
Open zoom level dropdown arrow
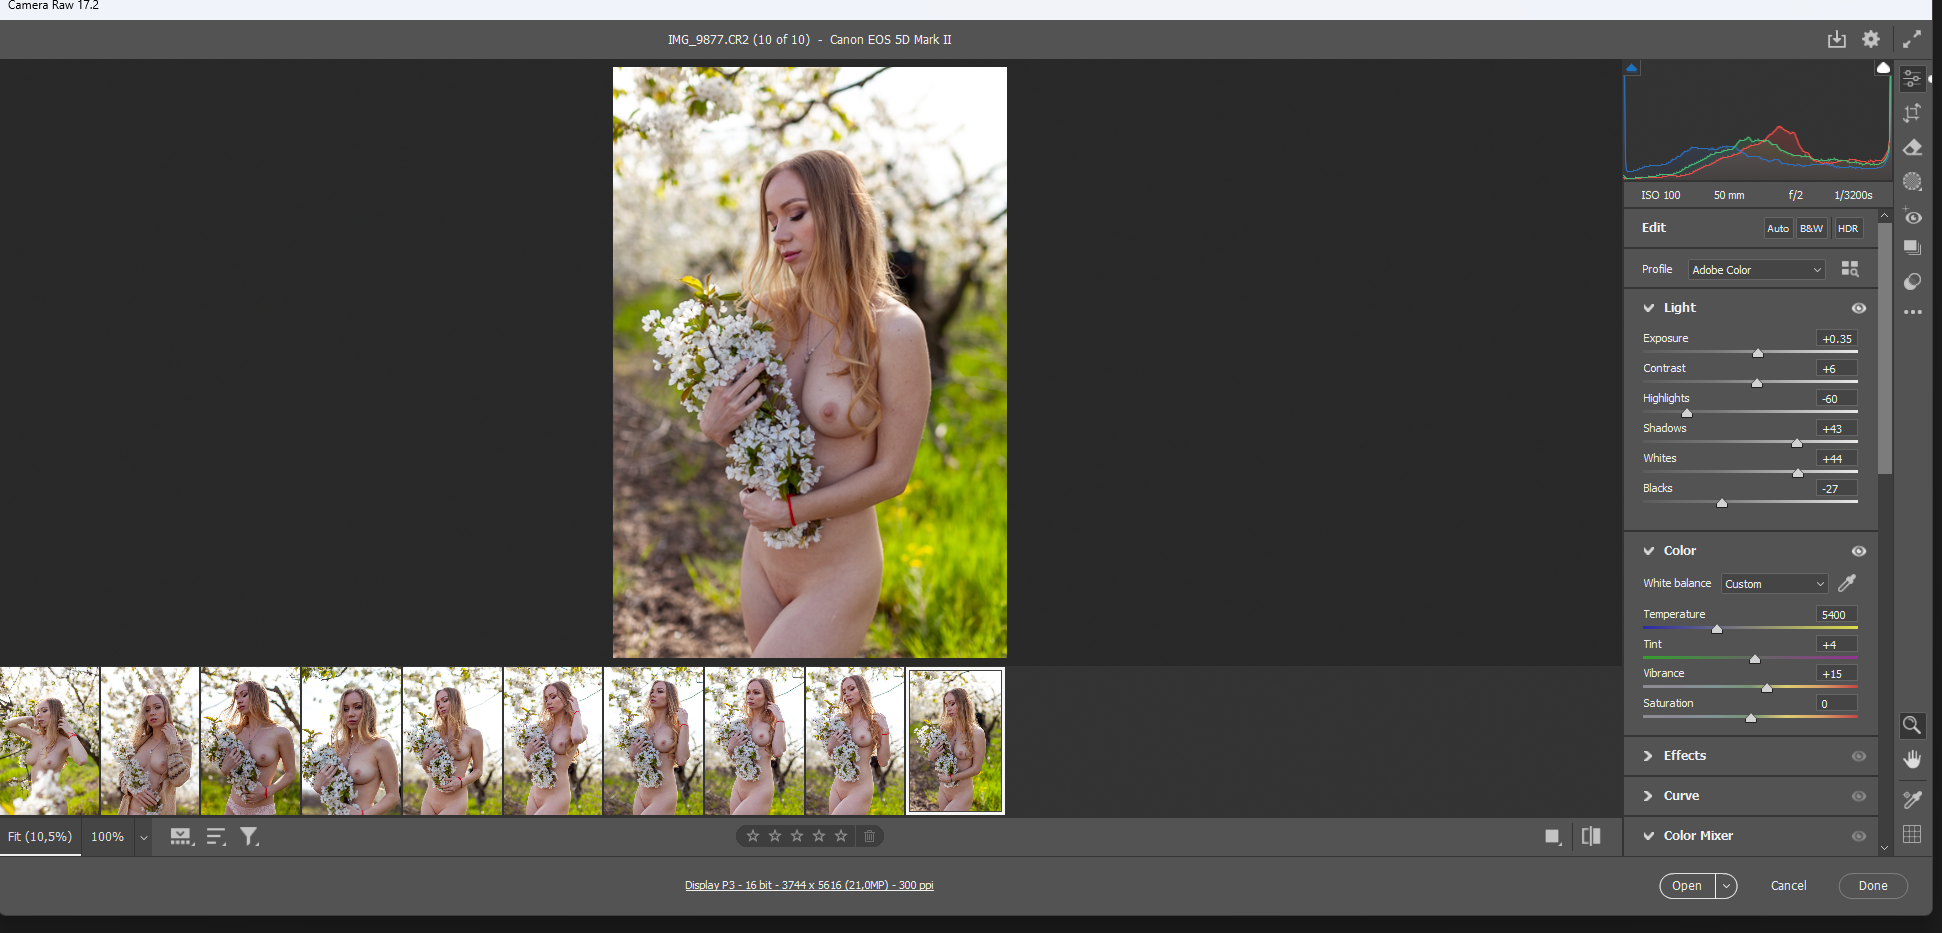[x=144, y=837]
